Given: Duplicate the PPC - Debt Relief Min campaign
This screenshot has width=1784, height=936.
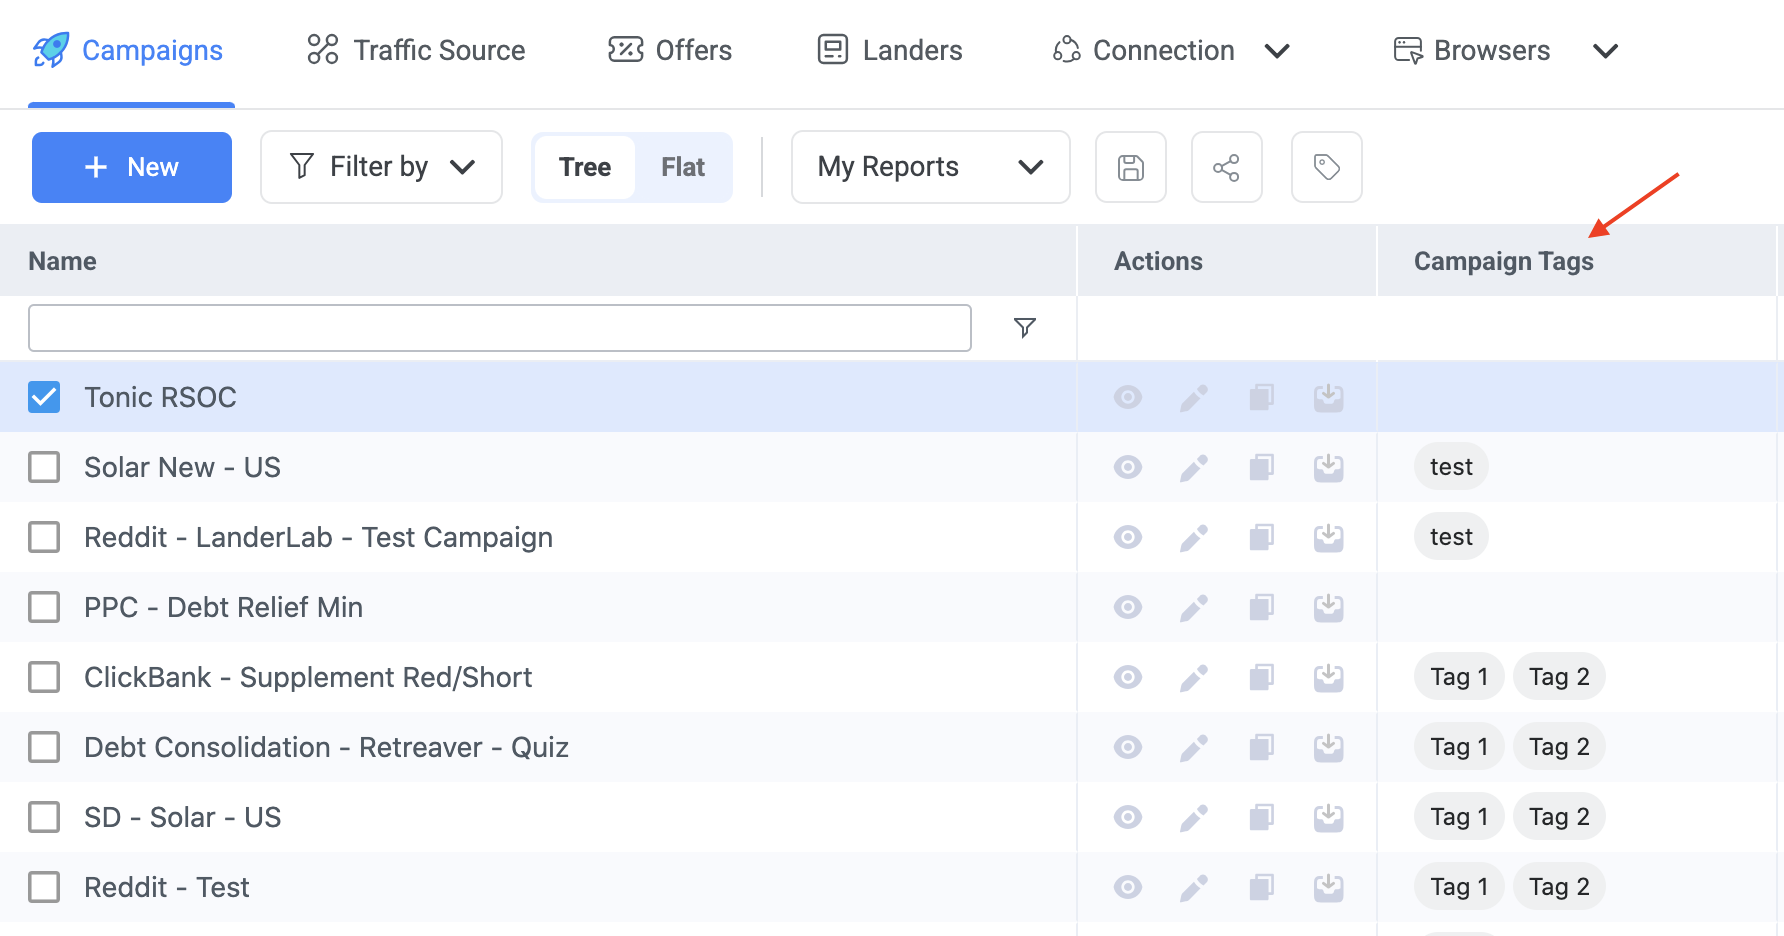Looking at the screenshot, I should 1261,607.
